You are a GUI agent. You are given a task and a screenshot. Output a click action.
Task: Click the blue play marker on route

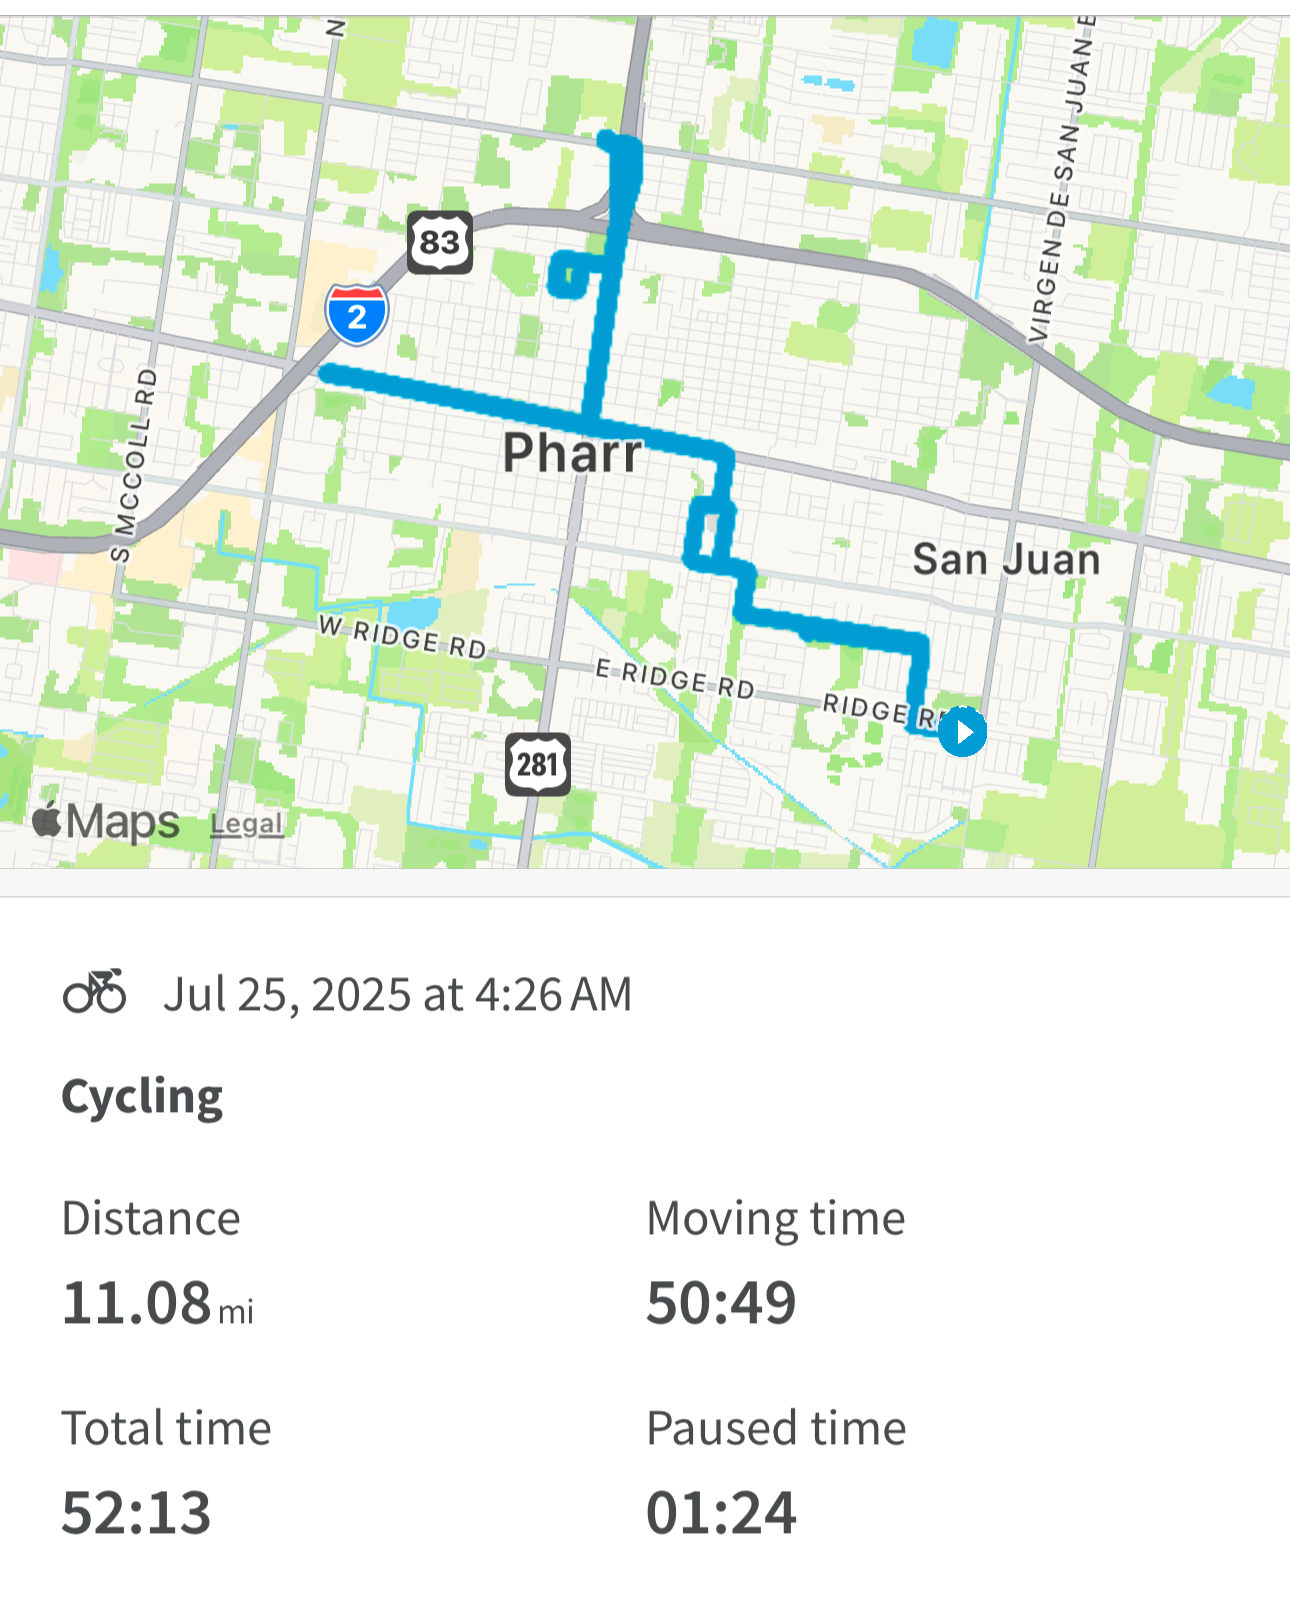pyautogui.click(x=962, y=732)
